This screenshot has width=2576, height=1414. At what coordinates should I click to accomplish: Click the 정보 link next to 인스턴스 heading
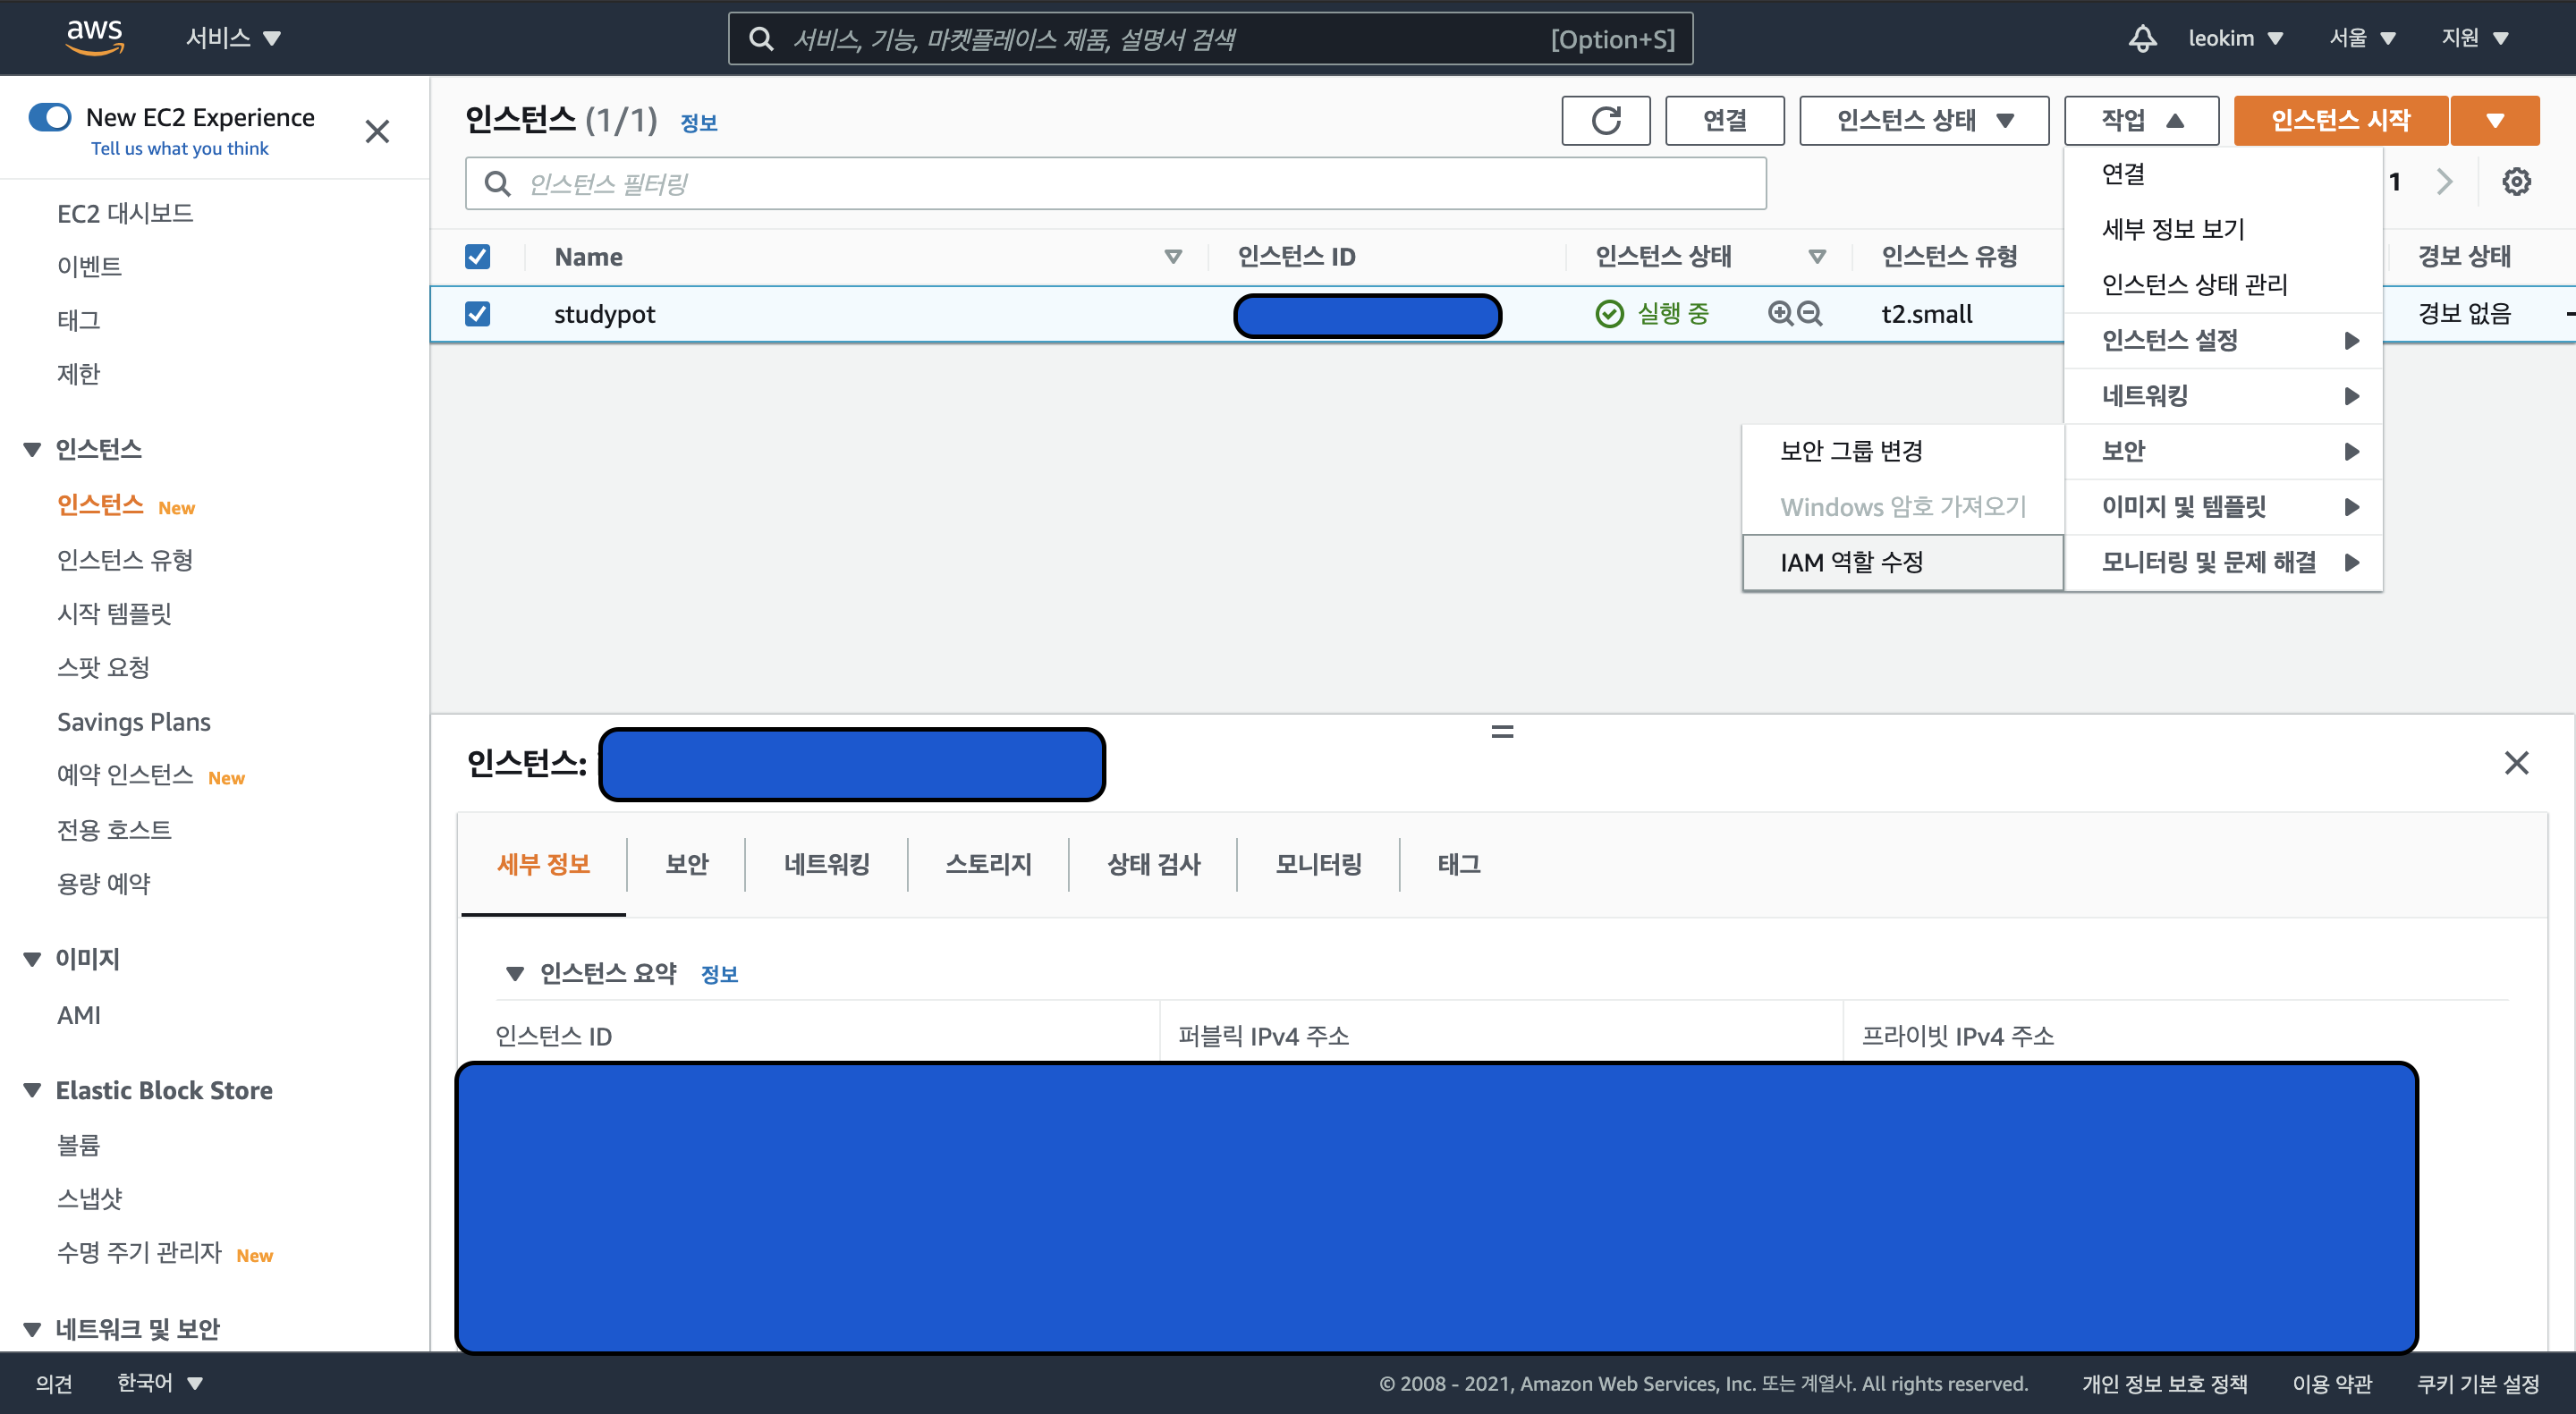698,123
